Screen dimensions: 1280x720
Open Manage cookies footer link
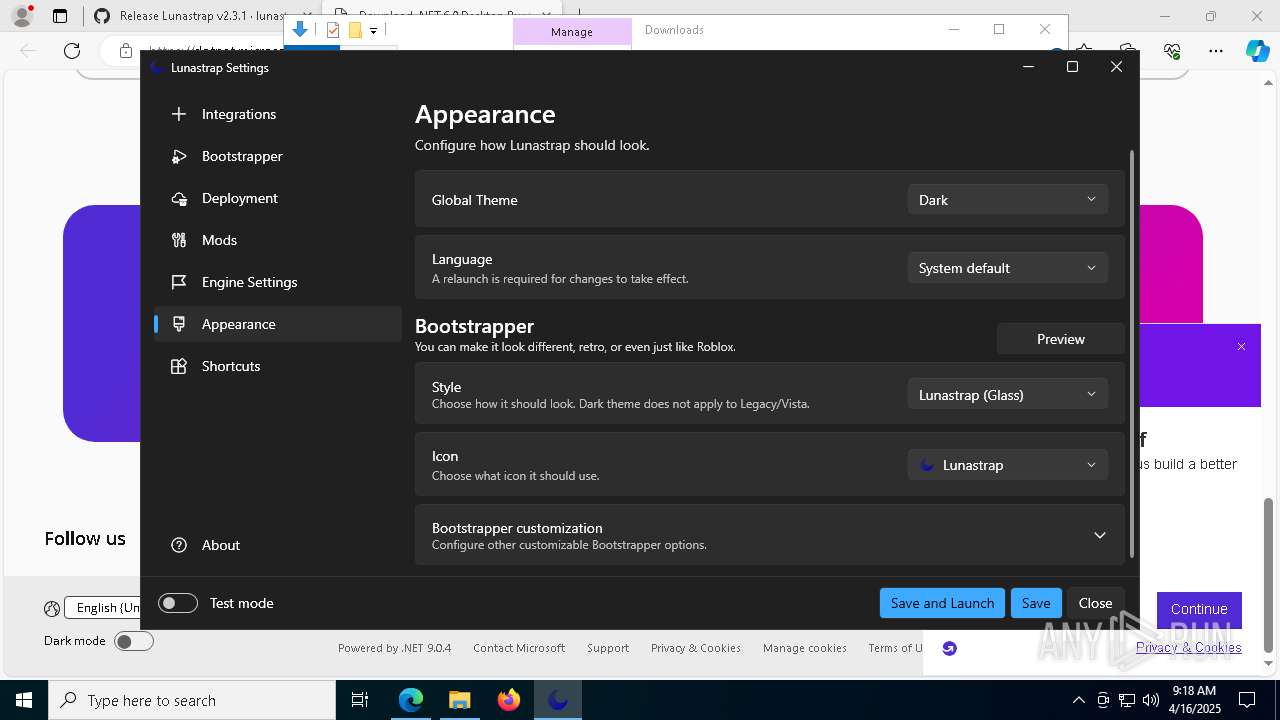click(x=805, y=648)
